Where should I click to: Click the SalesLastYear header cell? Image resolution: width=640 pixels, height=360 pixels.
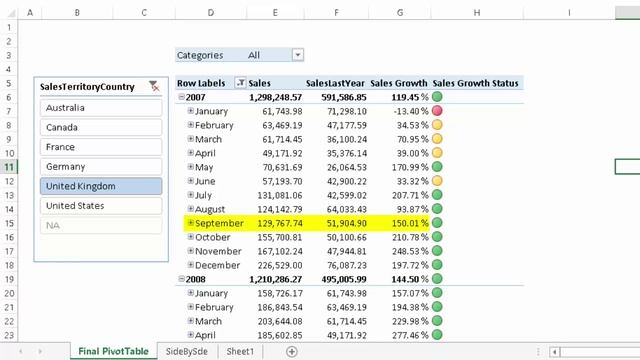(335, 83)
